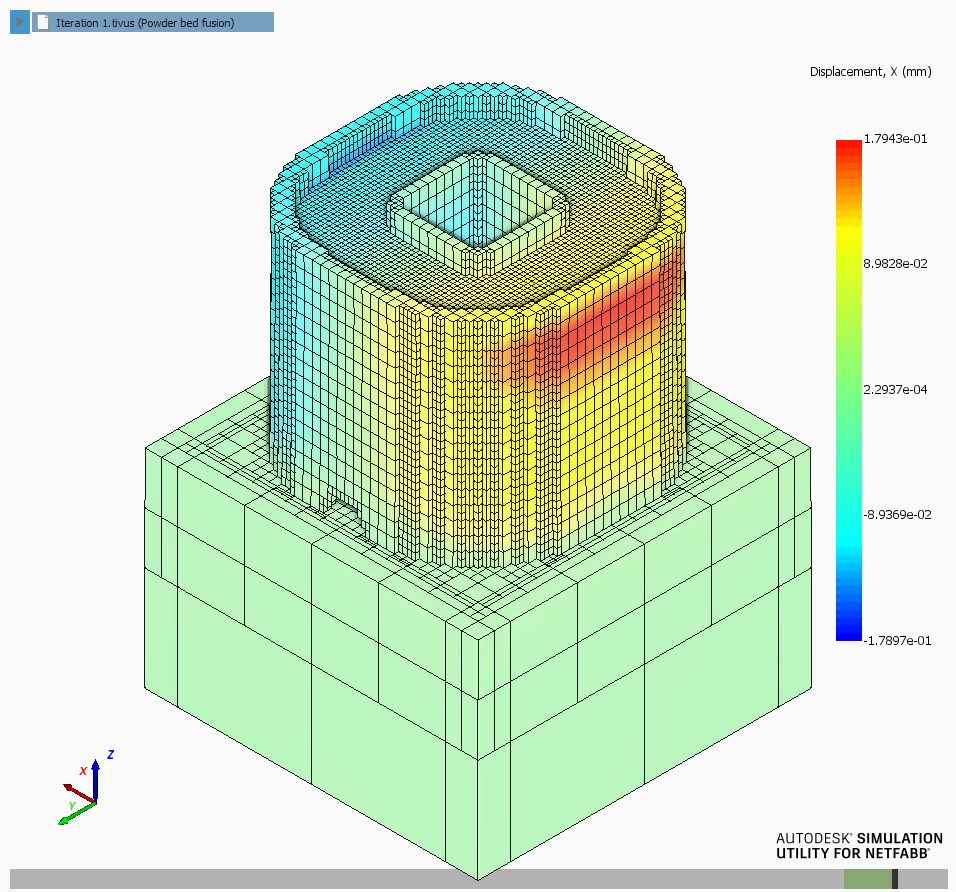The width and height of the screenshot is (956, 892).
Task: Click the Displacement, X (mm) legend title
Action: pyautogui.click(x=871, y=72)
